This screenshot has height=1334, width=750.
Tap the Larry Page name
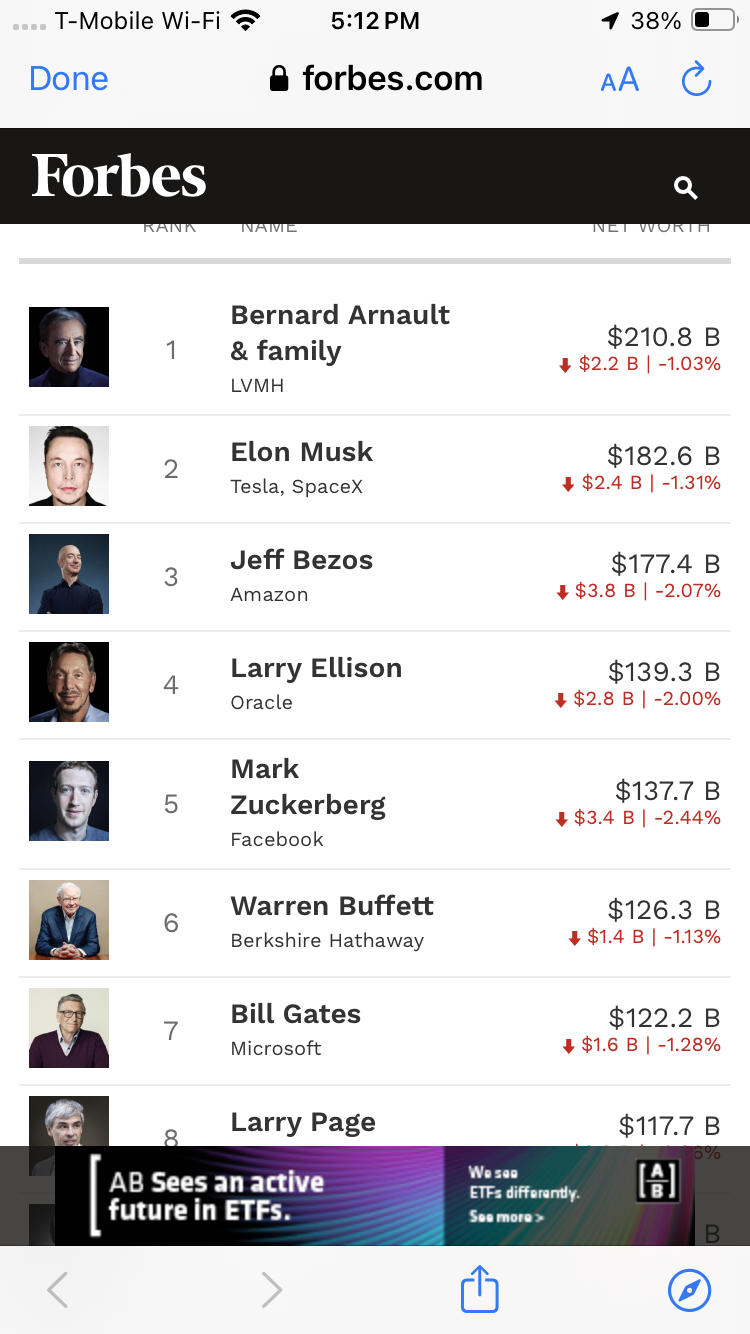coord(303,1122)
